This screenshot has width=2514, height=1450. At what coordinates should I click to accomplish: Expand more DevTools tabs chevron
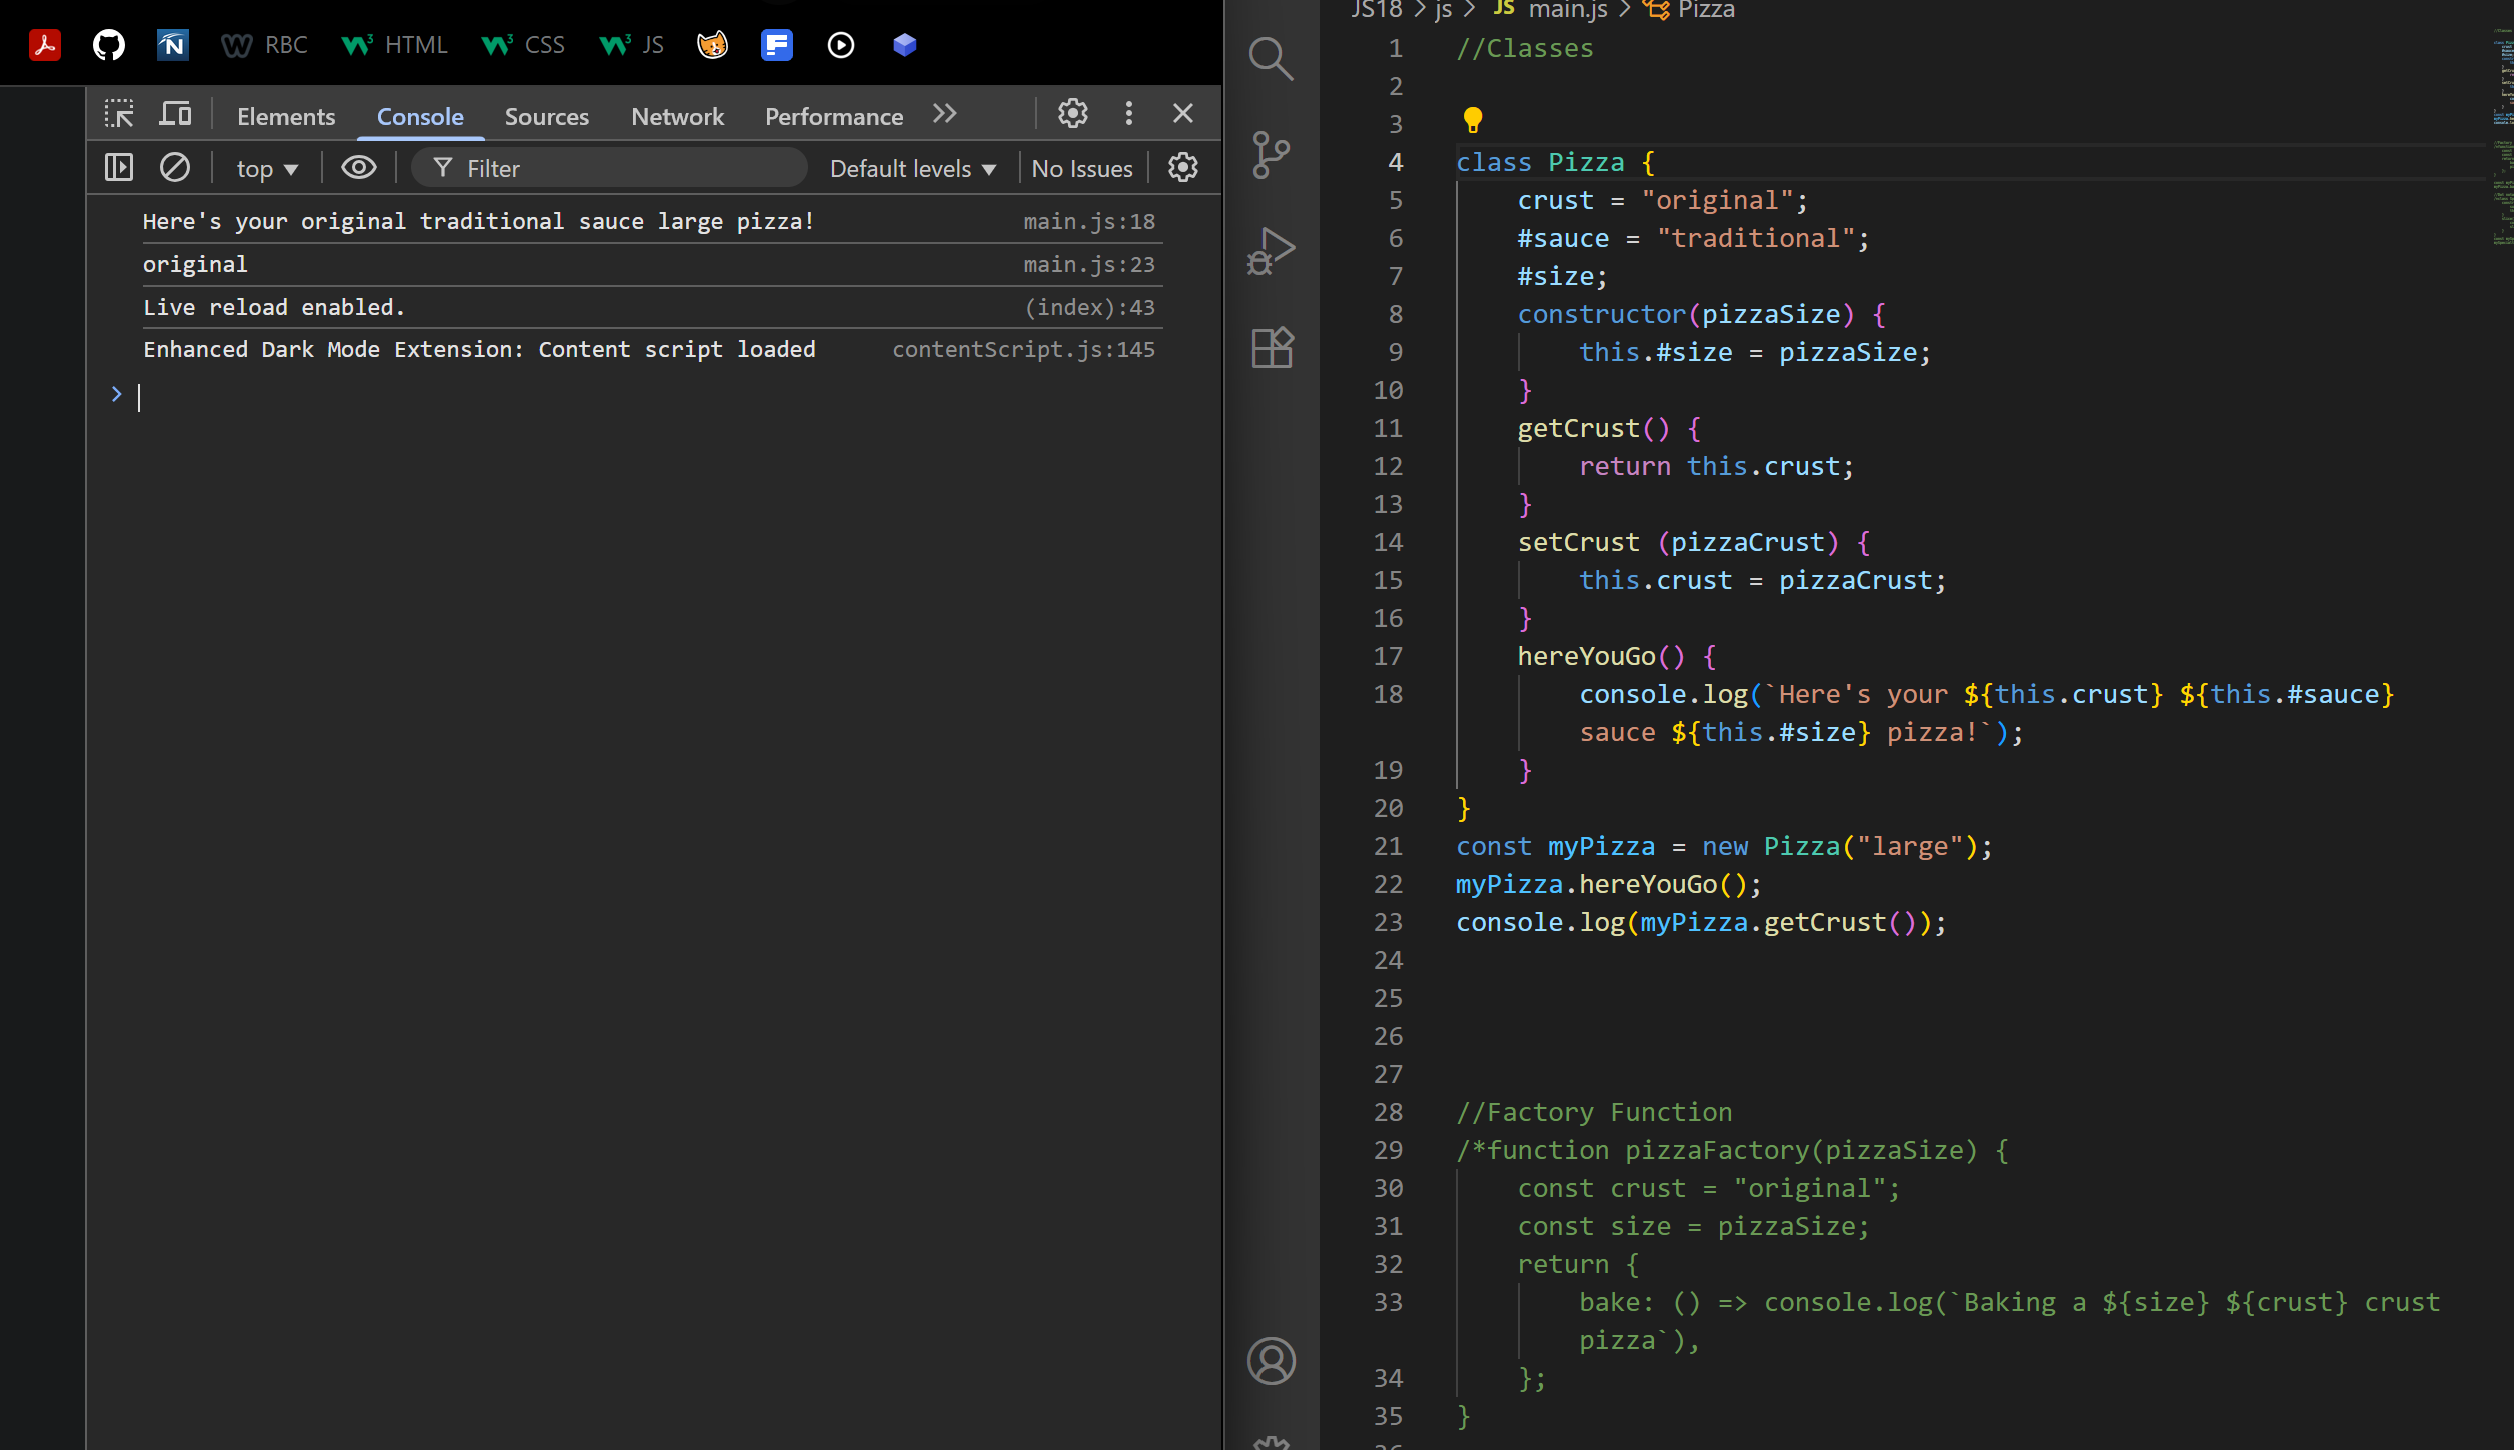tap(944, 114)
